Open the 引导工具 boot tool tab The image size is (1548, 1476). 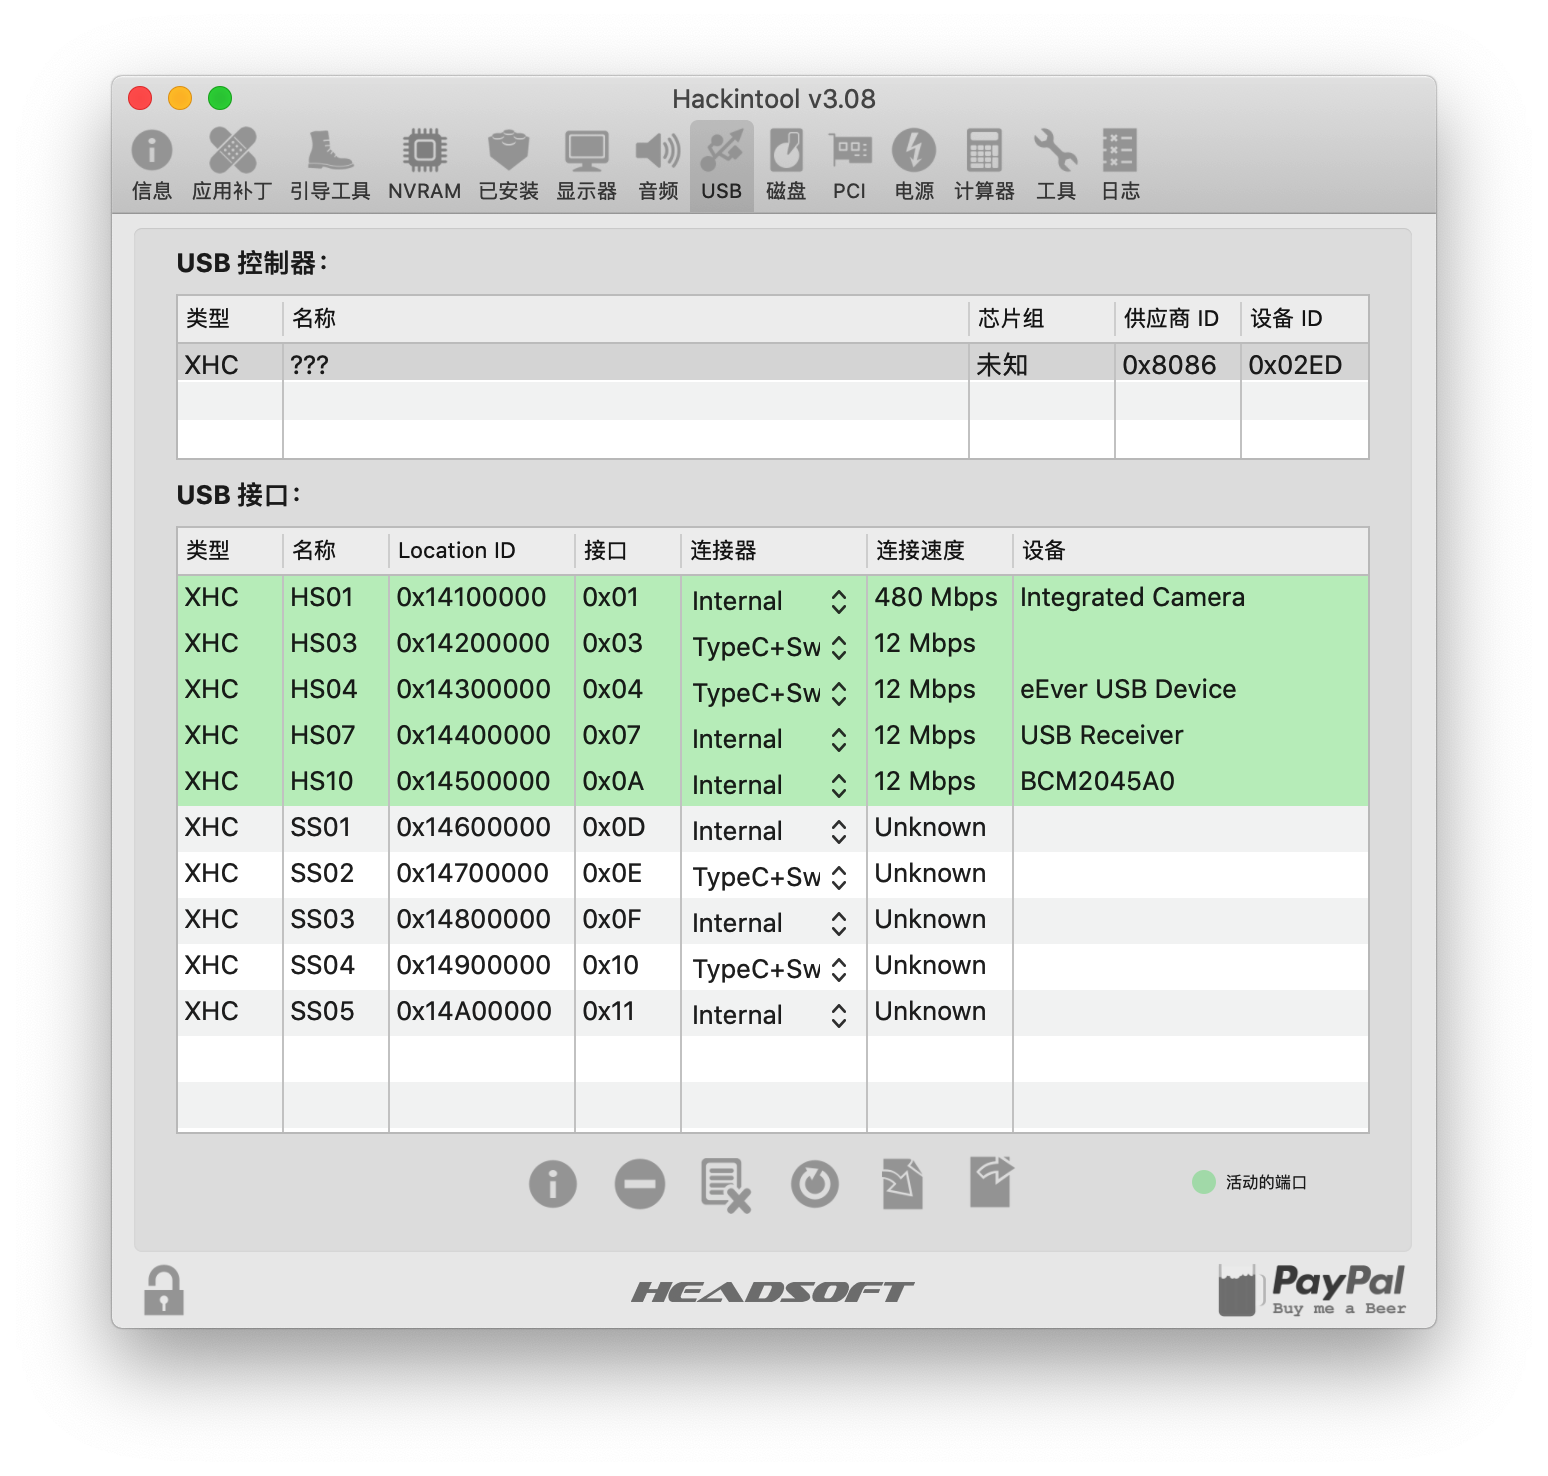[330, 165]
